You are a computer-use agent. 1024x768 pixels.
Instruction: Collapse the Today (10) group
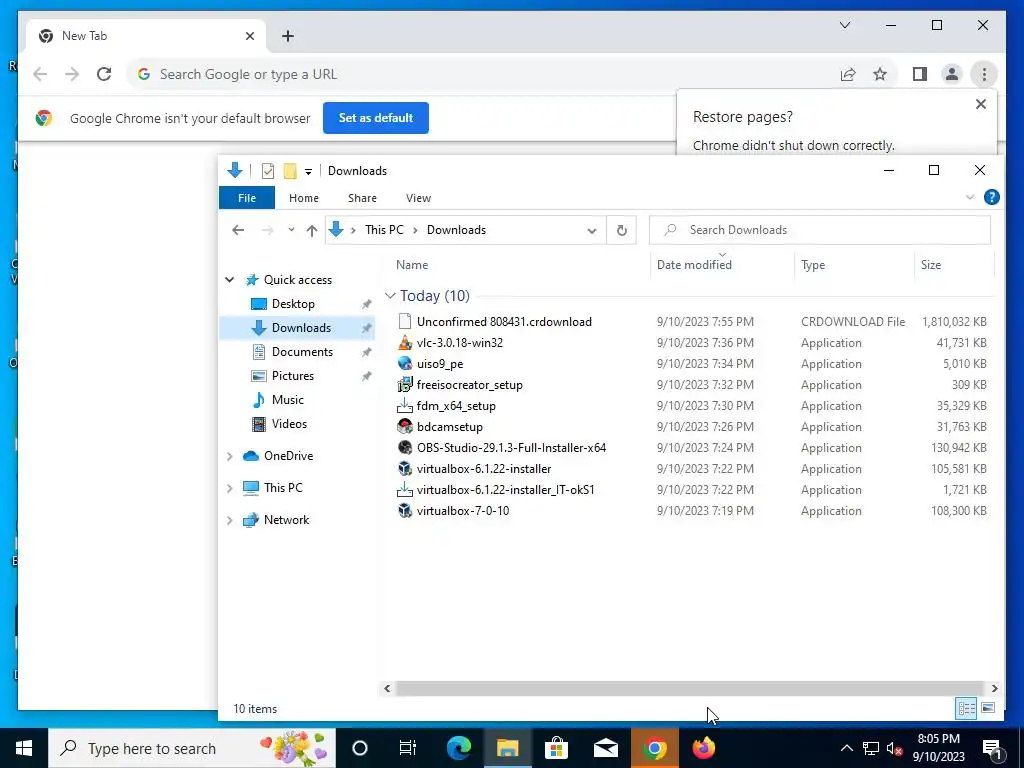(x=391, y=296)
